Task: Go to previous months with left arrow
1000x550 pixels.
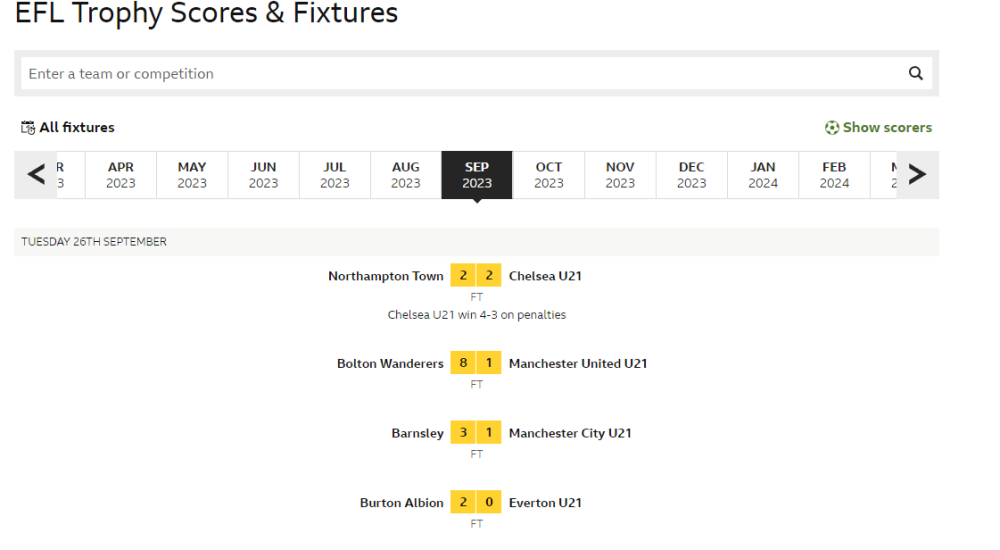Action: 36,174
